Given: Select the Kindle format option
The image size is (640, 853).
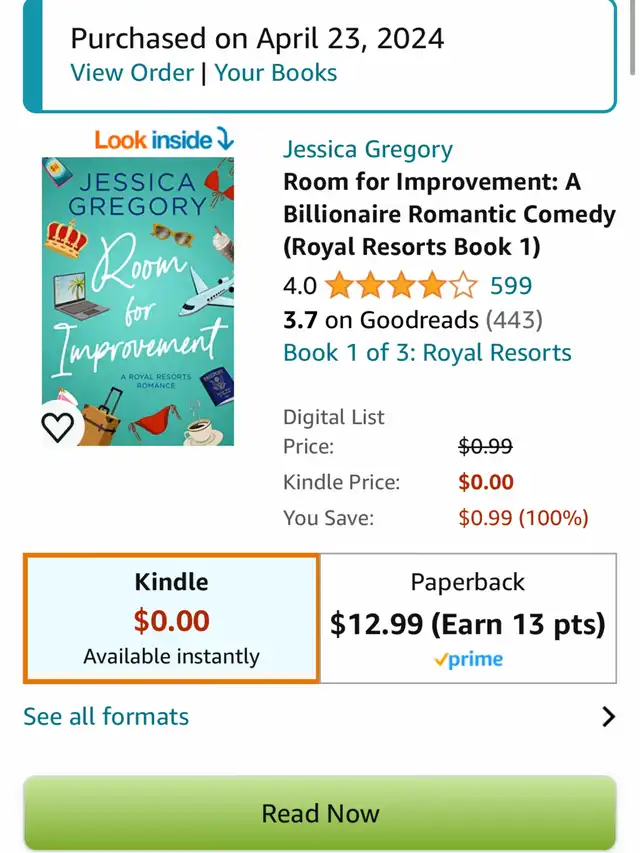Looking at the screenshot, I should [171, 619].
